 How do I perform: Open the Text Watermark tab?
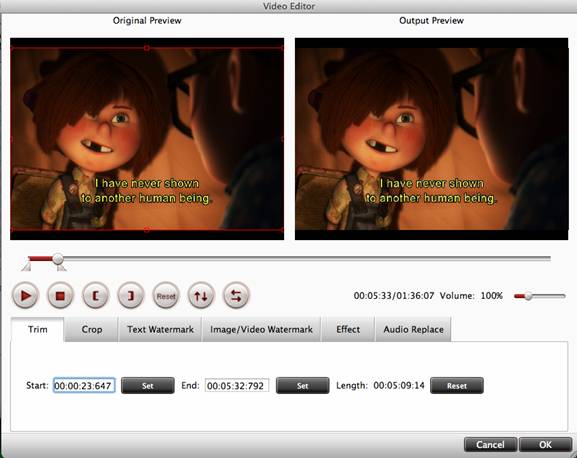point(160,329)
